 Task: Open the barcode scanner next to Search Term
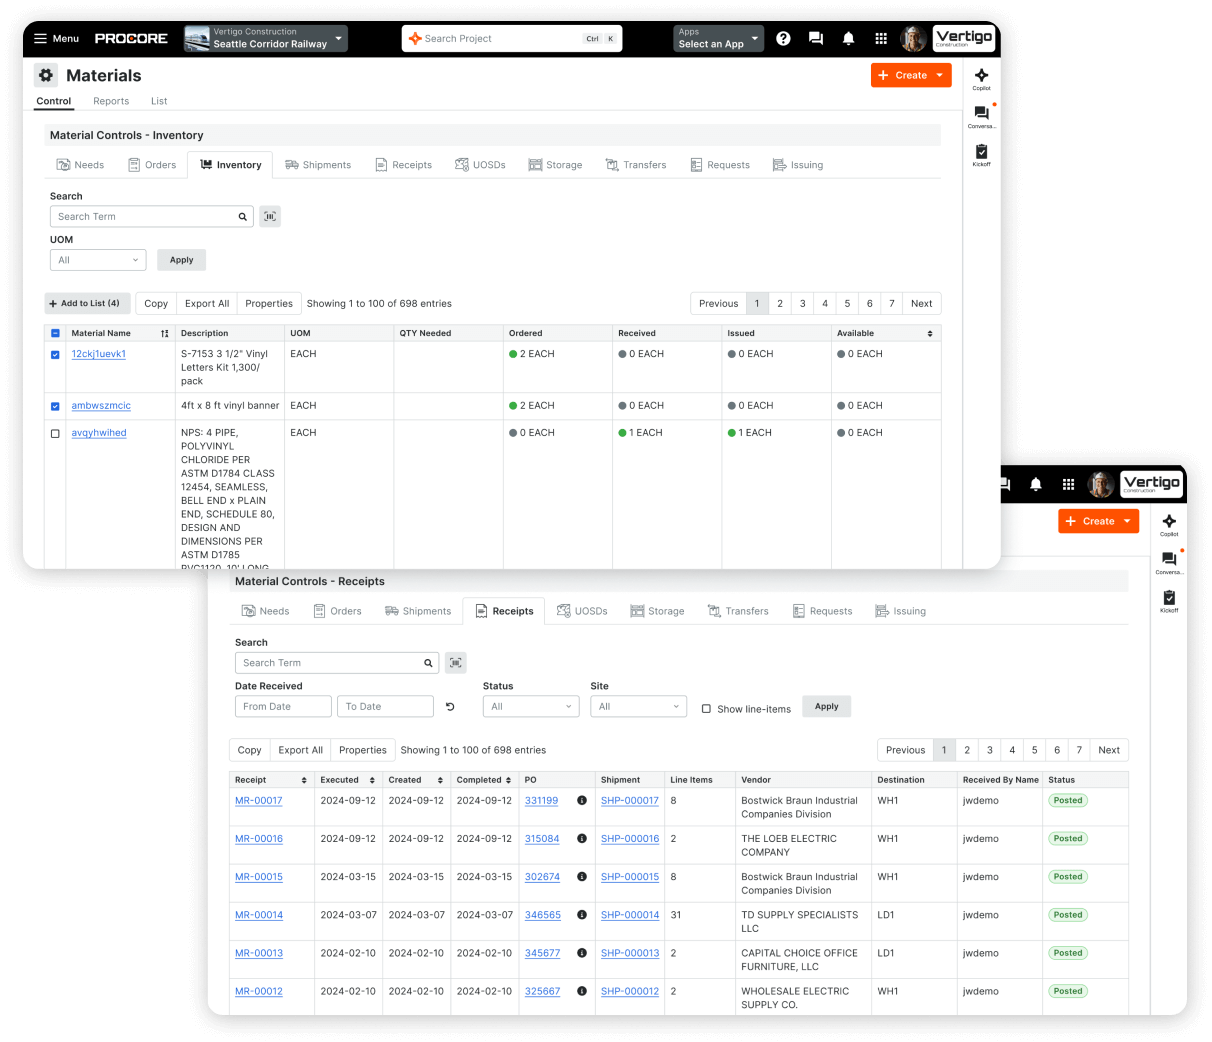click(x=269, y=216)
